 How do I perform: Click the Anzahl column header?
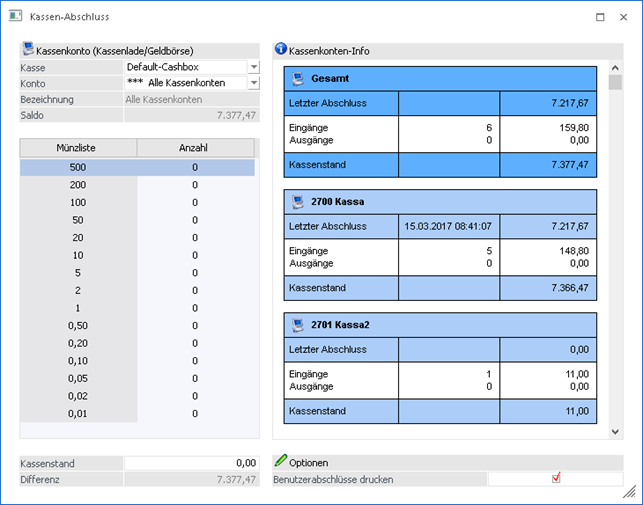pos(195,147)
